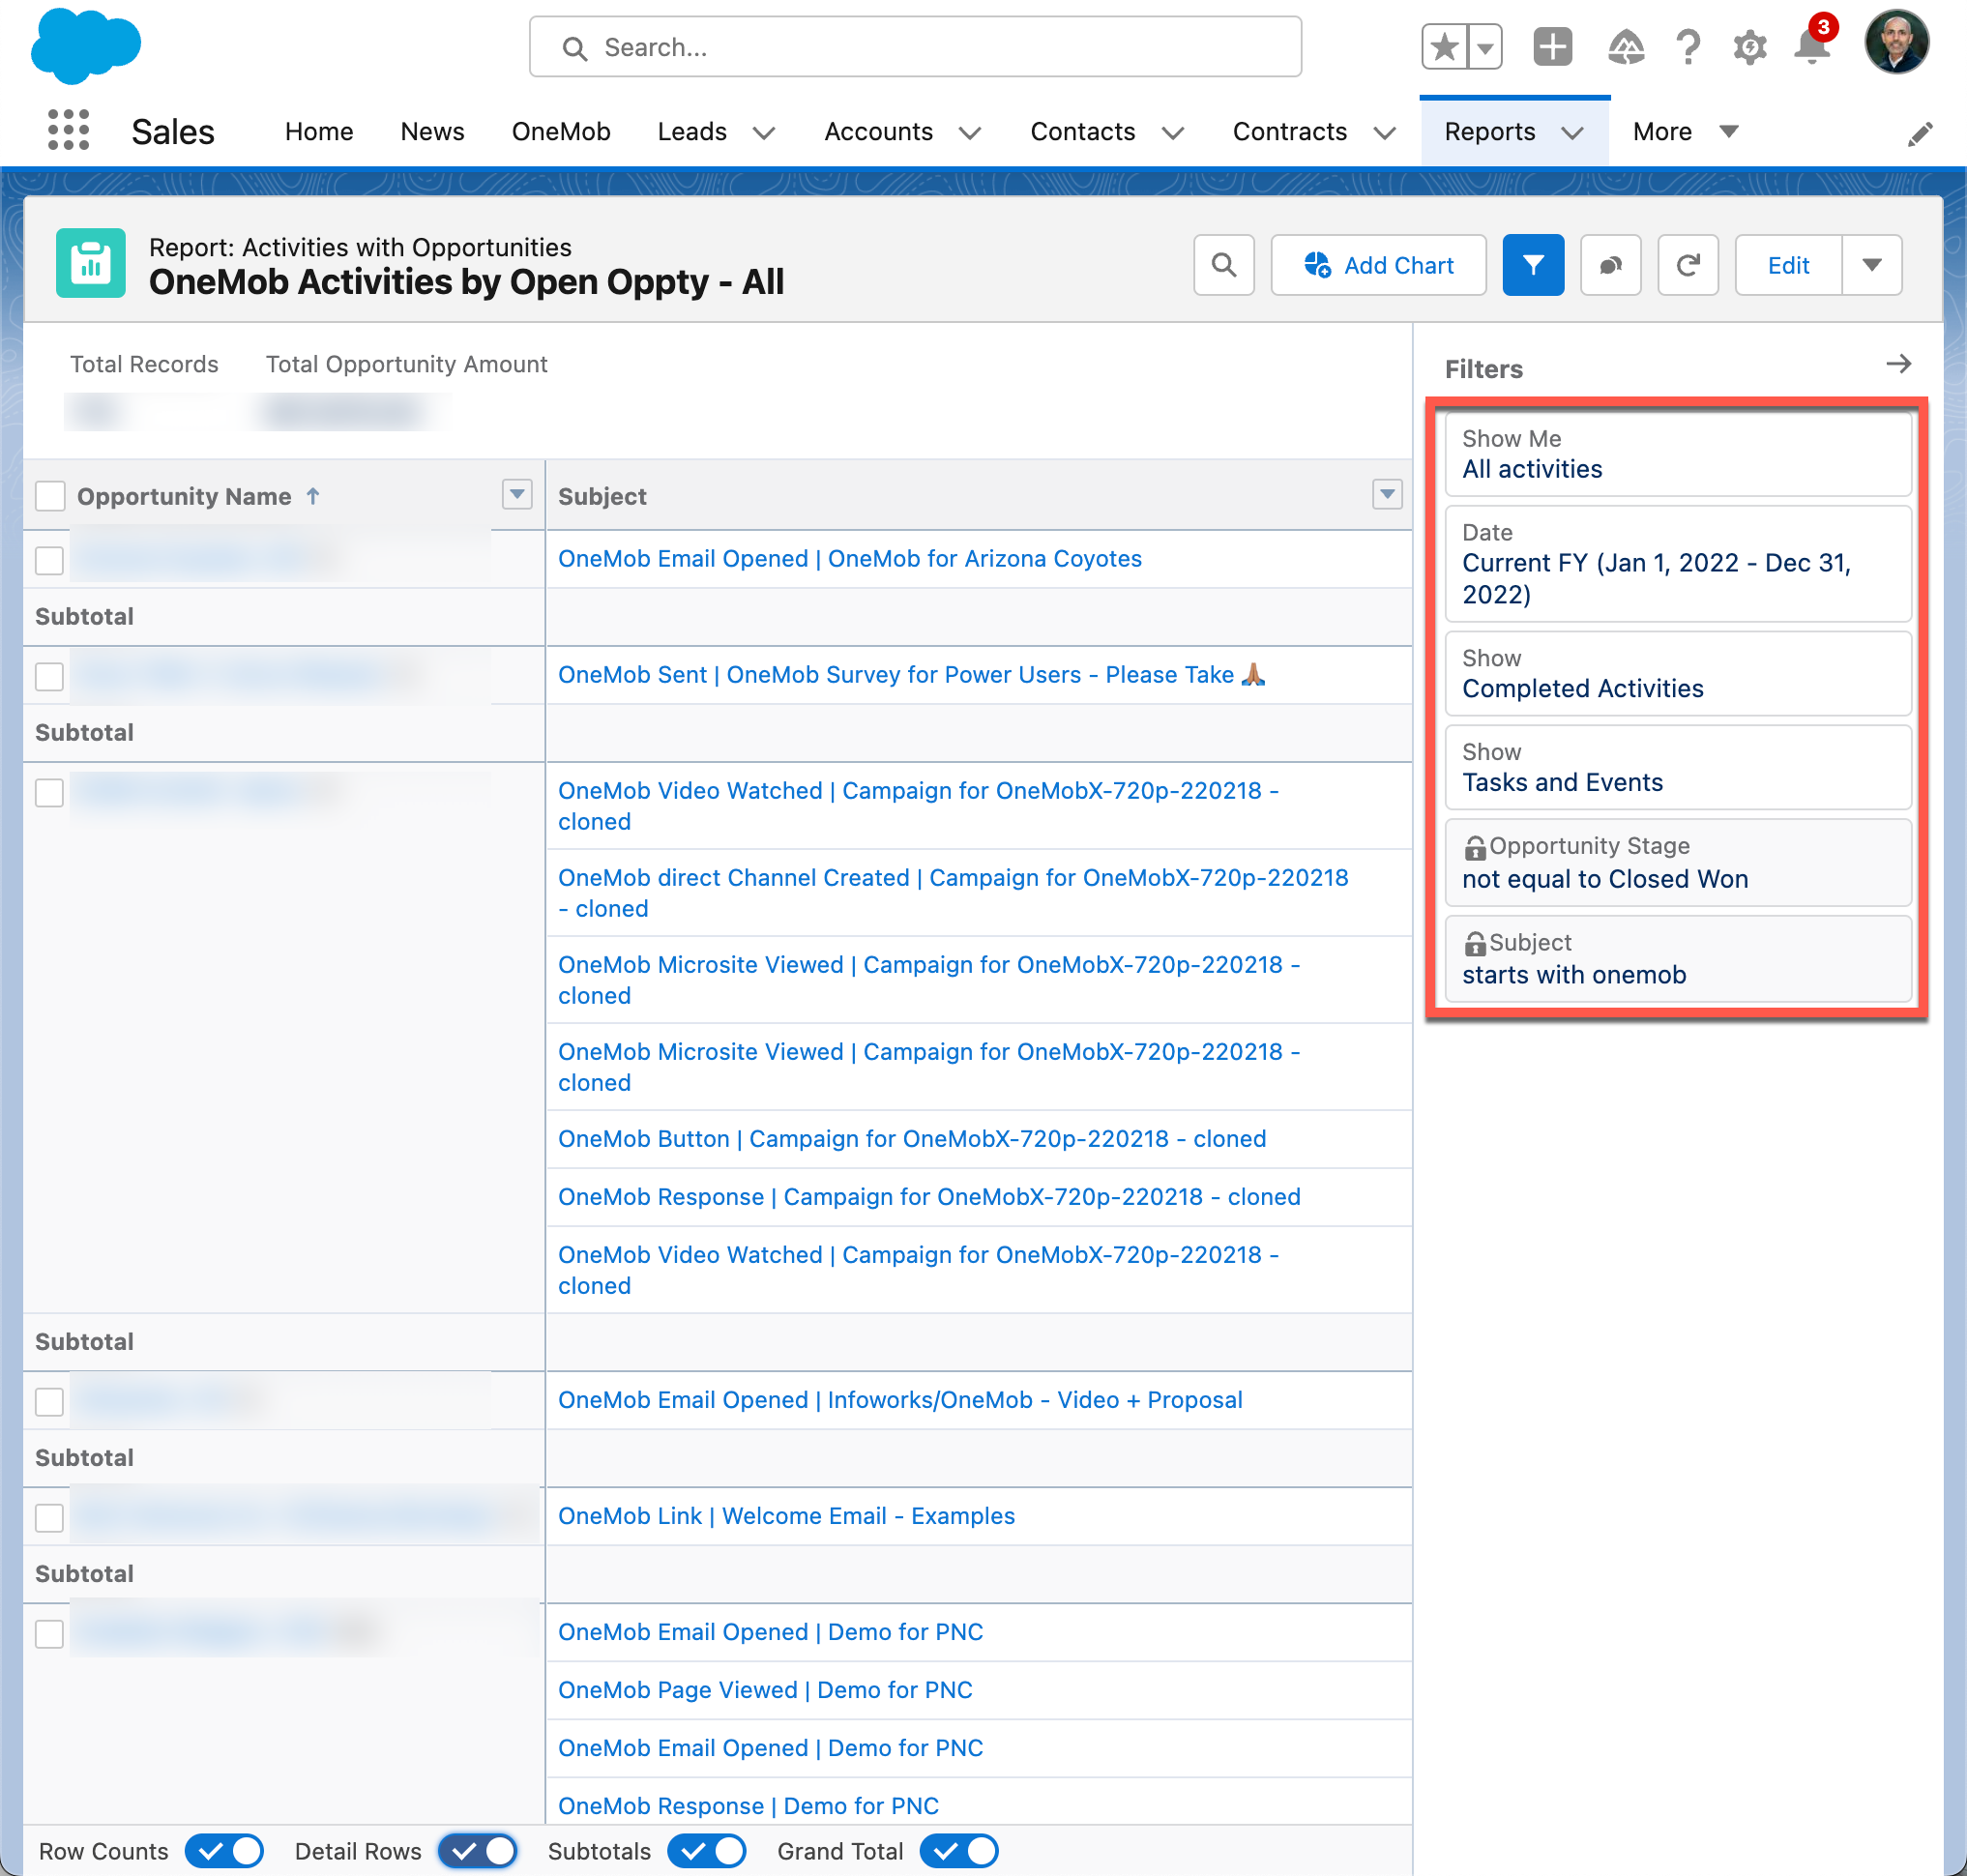Check the row box for Arizona Coyotes activity
This screenshot has height=1876, width=1967.
click(x=50, y=560)
